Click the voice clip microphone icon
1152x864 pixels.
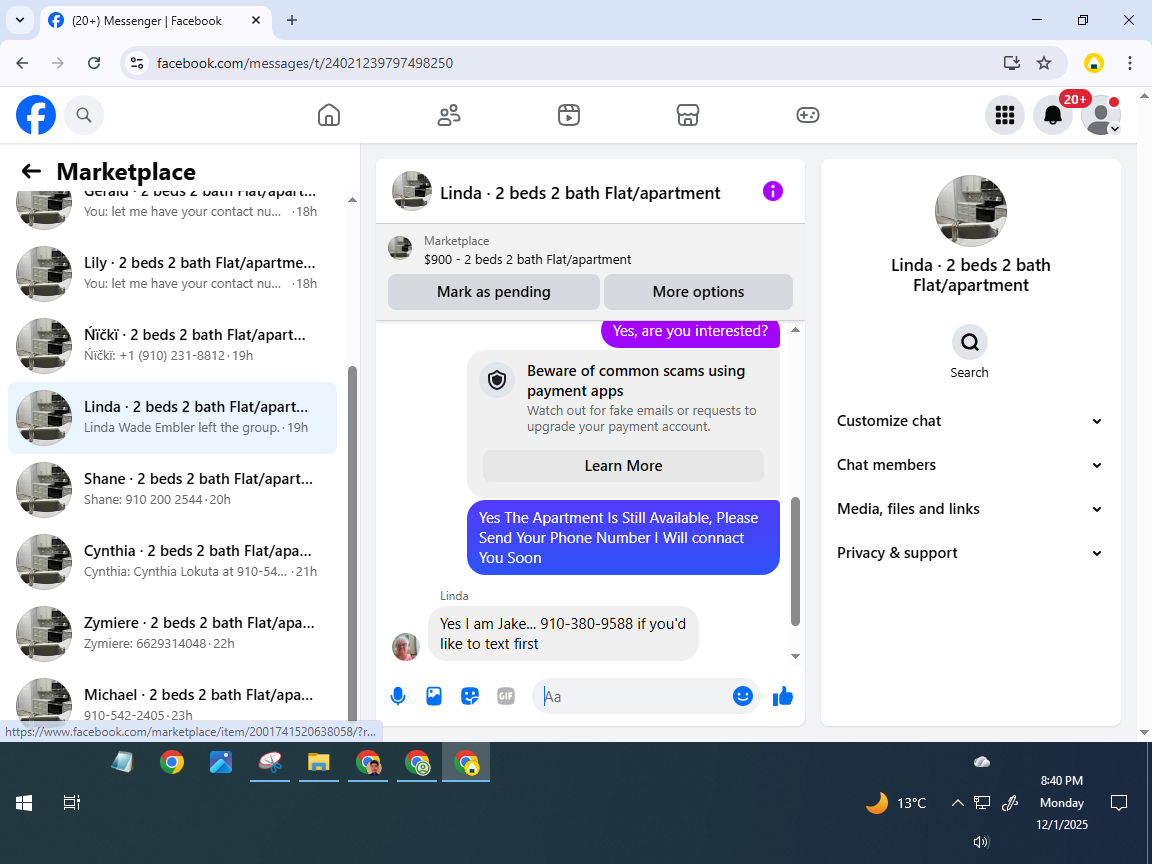coord(397,696)
